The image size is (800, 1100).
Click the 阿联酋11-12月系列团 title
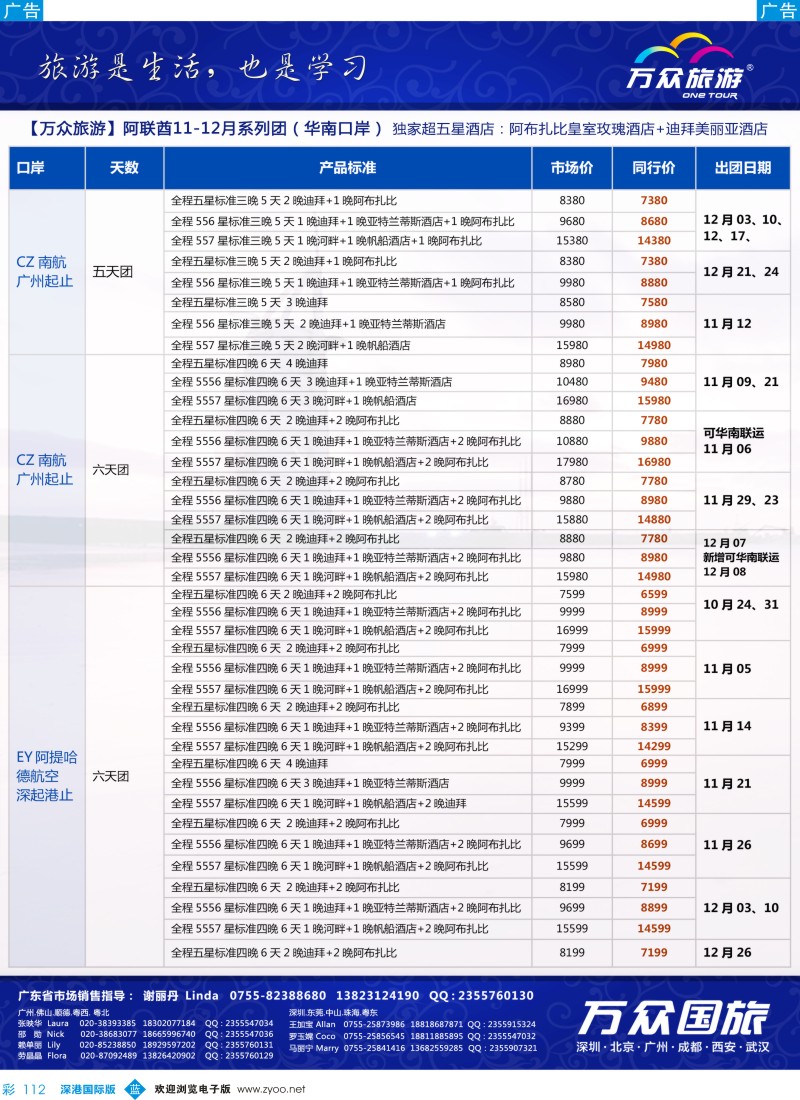coord(205,128)
